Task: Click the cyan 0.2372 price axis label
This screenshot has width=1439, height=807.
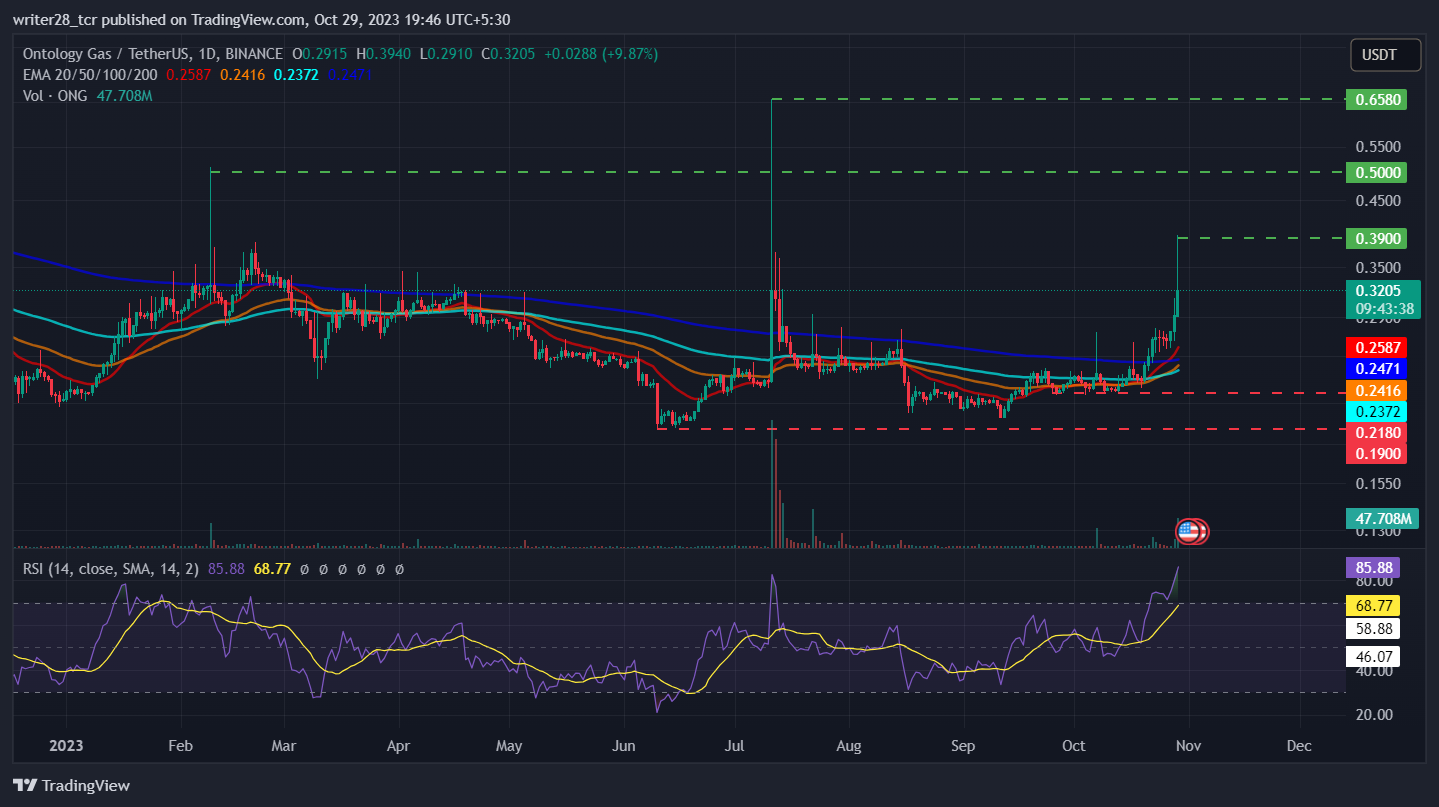Action: click(x=1376, y=411)
